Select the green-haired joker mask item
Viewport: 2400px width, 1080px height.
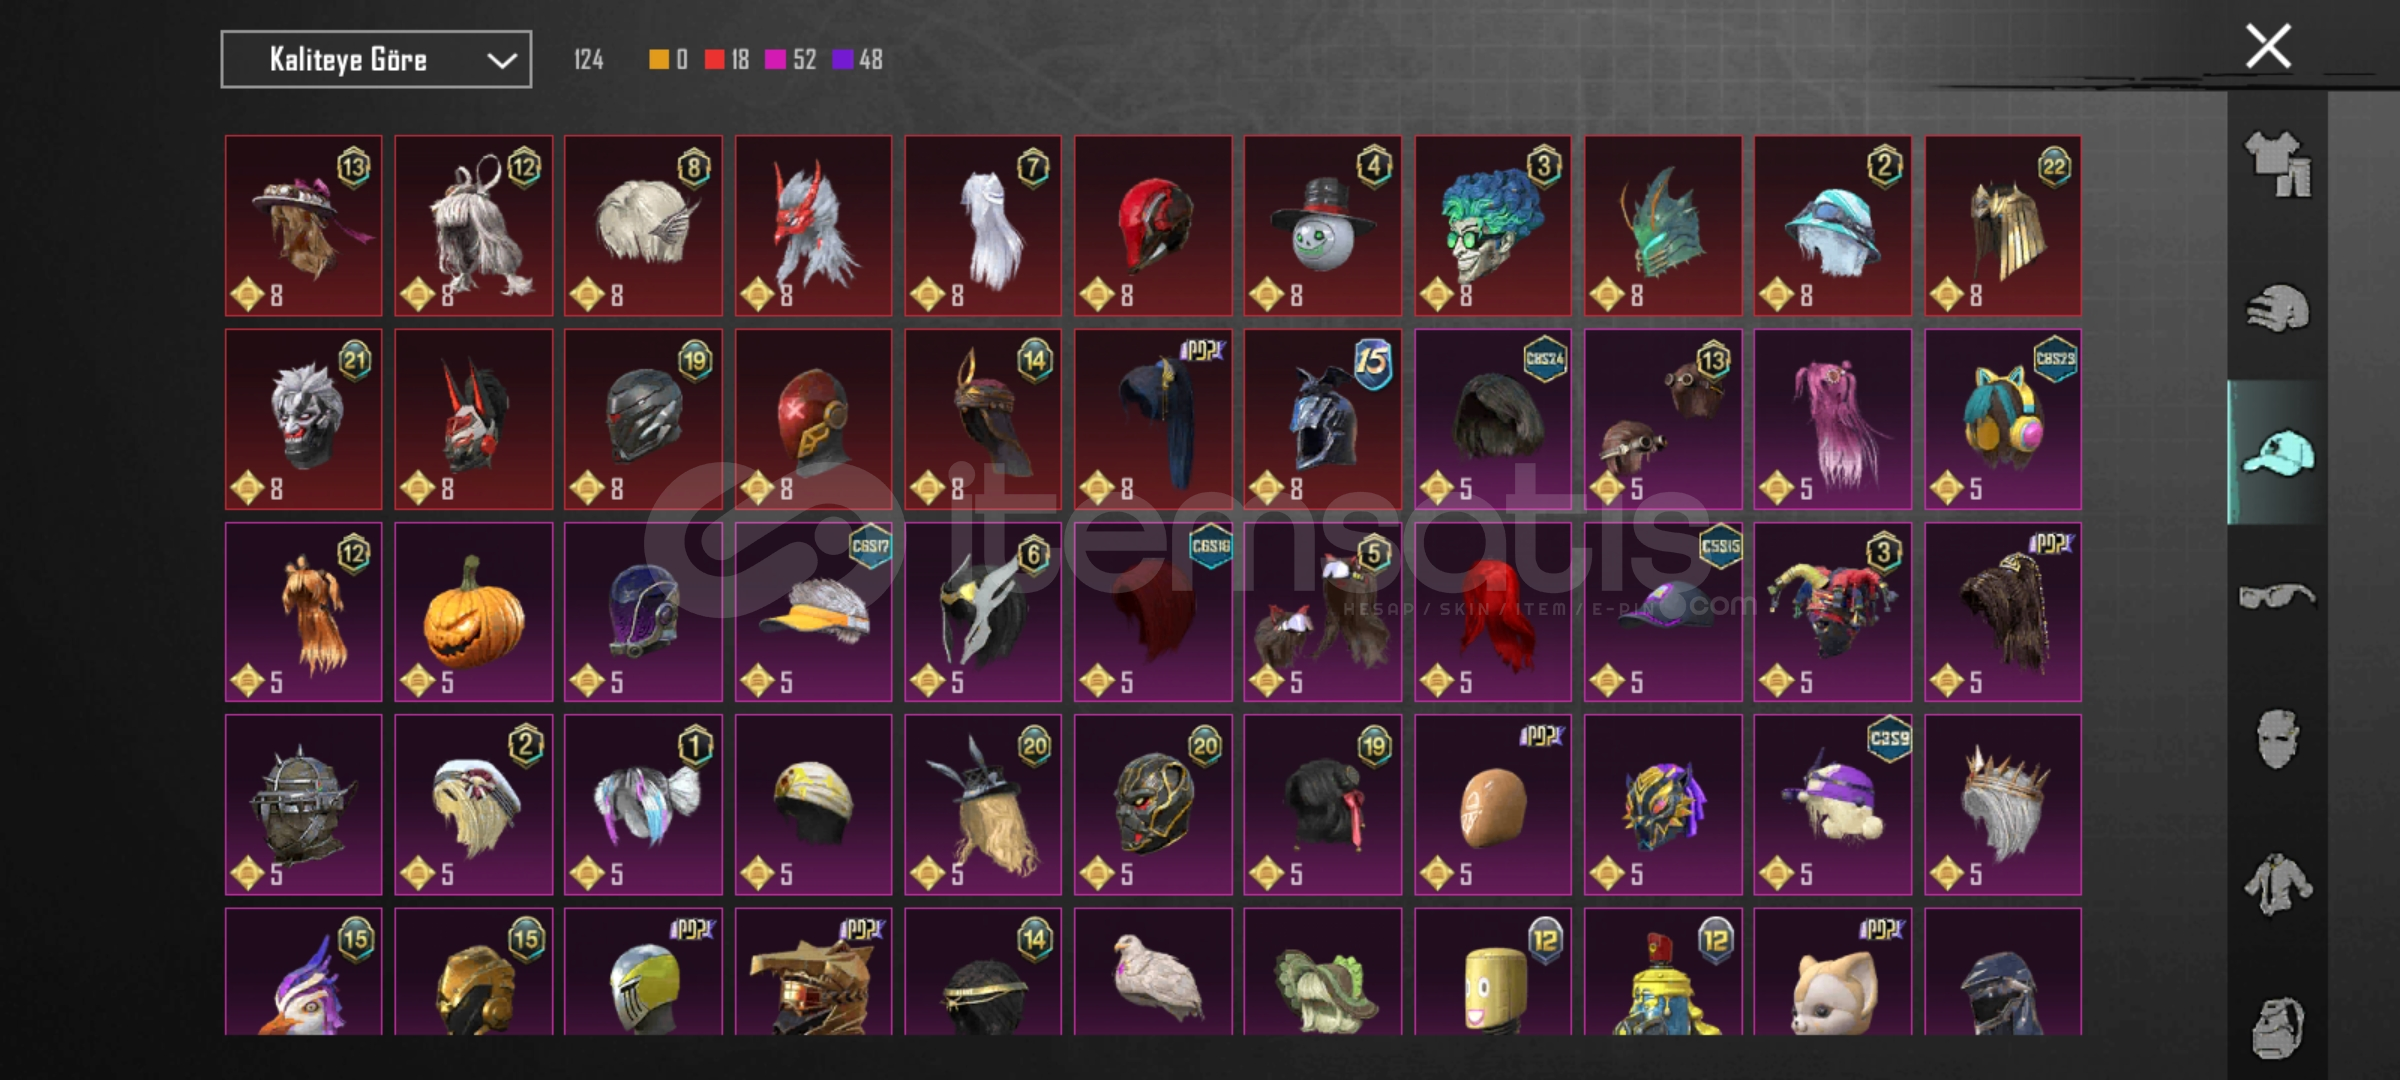point(1493,226)
